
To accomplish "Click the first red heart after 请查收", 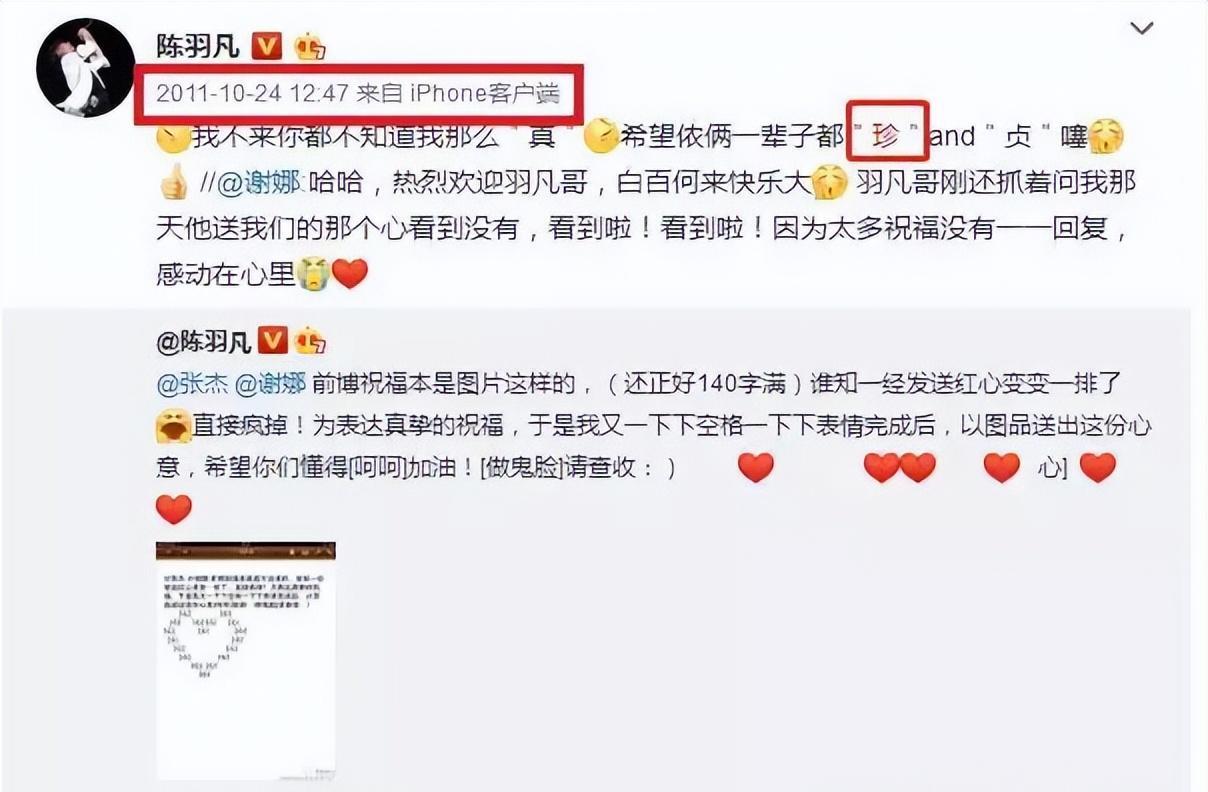I will point(756,467).
